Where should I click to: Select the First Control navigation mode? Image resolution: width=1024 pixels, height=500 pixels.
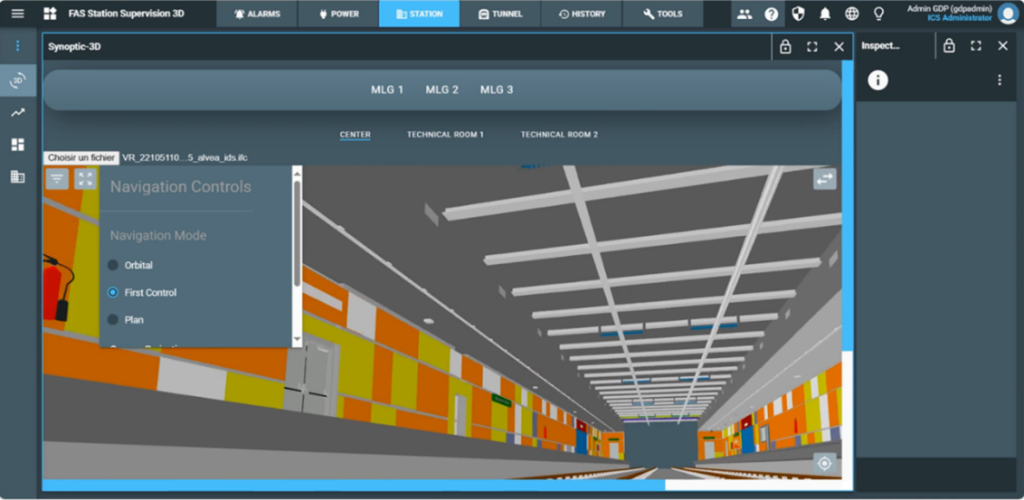[113, 292]
